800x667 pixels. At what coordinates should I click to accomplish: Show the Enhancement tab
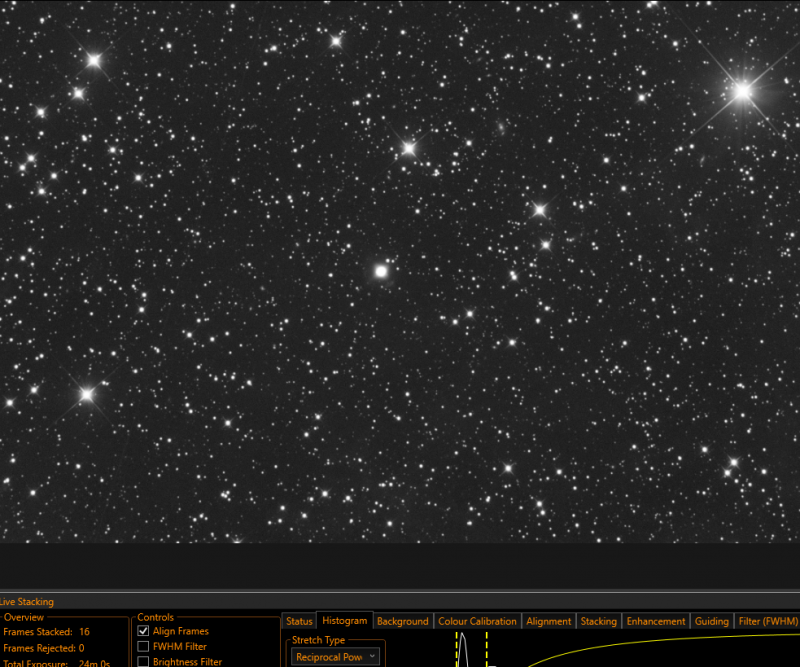pyautogui.click(x=656, y=621)
